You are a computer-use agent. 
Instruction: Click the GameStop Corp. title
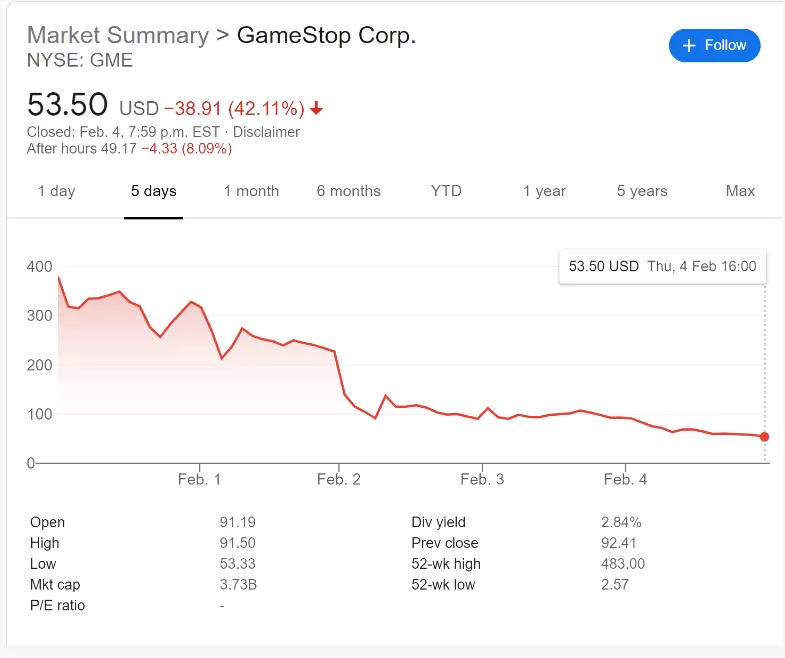(326, 35)
